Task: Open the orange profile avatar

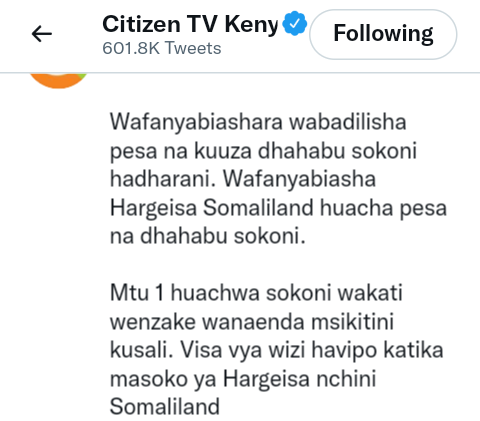Action: (x=58, y=80)
